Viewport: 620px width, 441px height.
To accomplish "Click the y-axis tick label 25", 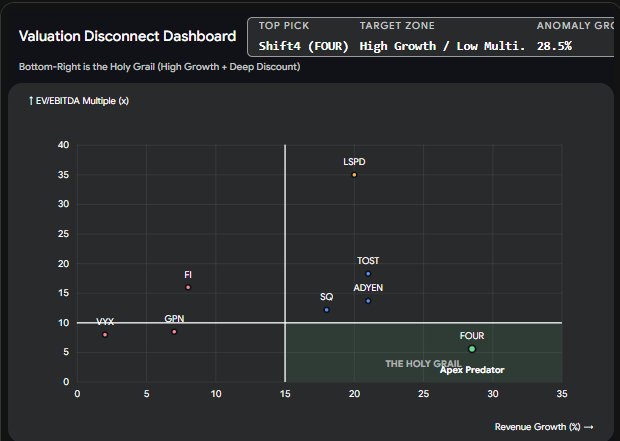I will (63, 234).
